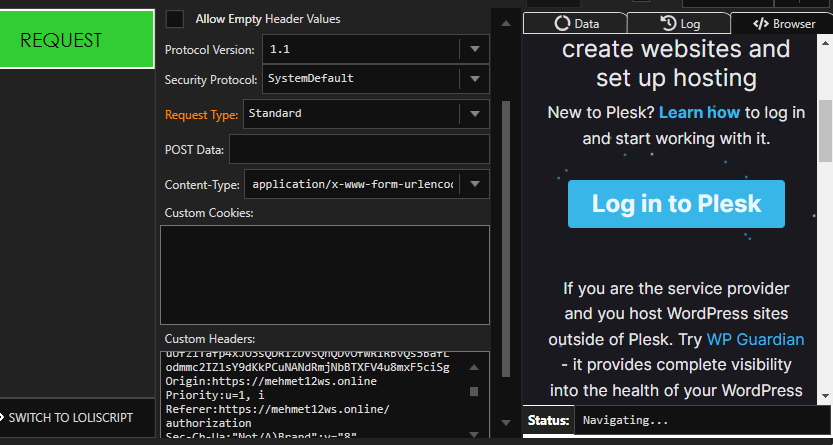This screenshot has width=833, height=445.
Task: Click settings panel scroll down arrow
Action: coord(506,423)
